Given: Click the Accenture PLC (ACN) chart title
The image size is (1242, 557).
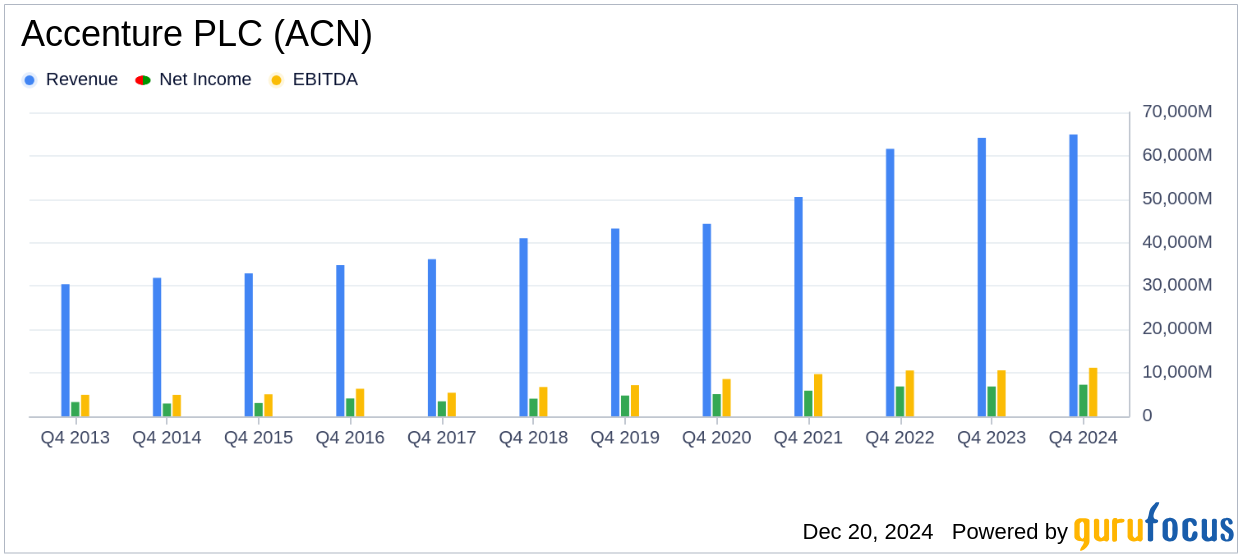Looking at the screenshot, I should coord(197,35).
